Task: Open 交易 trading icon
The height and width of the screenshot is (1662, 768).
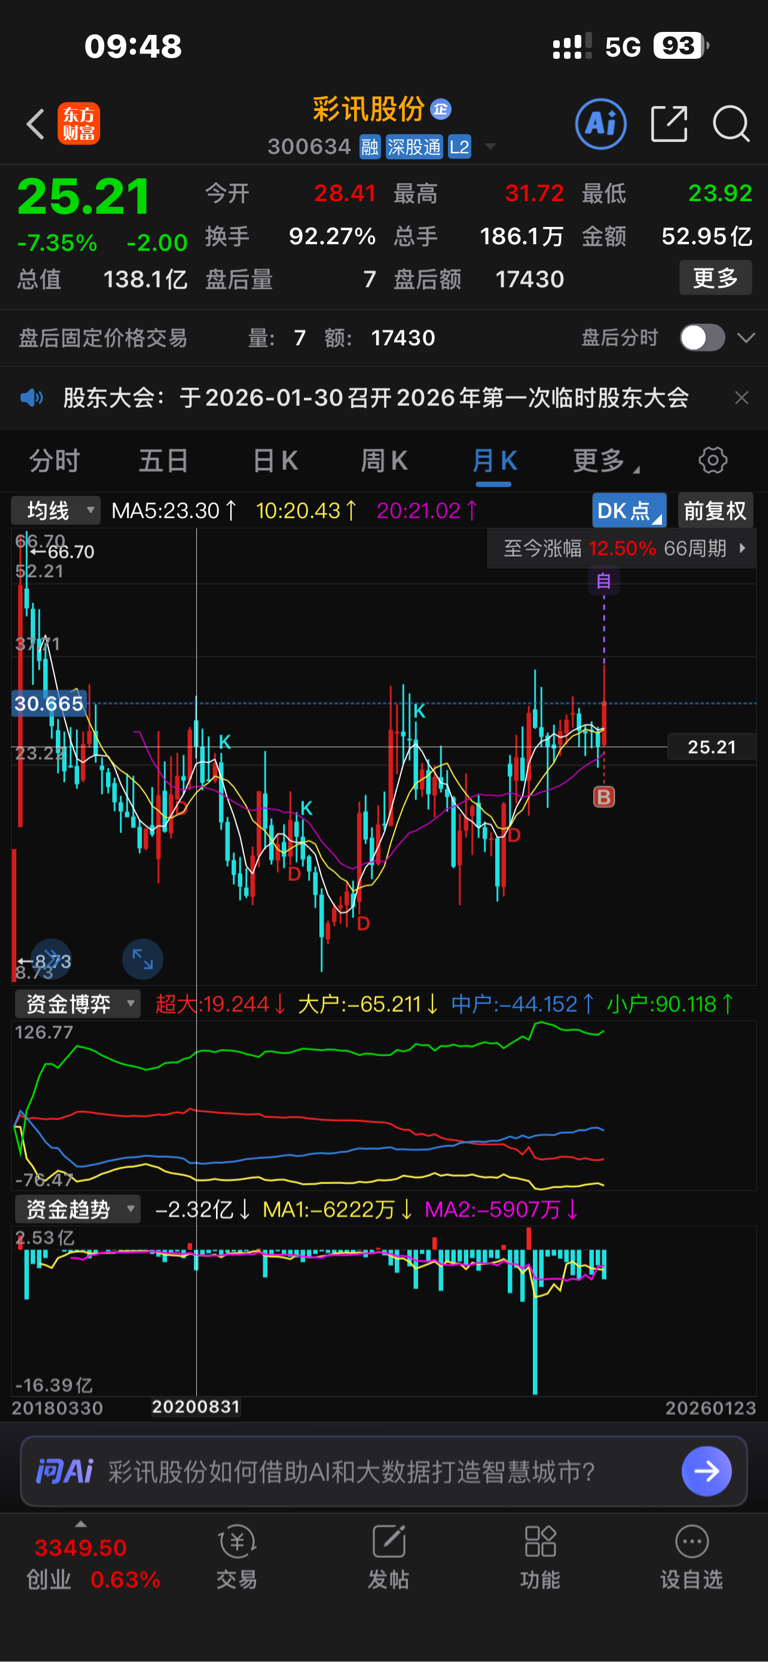Action: [237, 1557]
